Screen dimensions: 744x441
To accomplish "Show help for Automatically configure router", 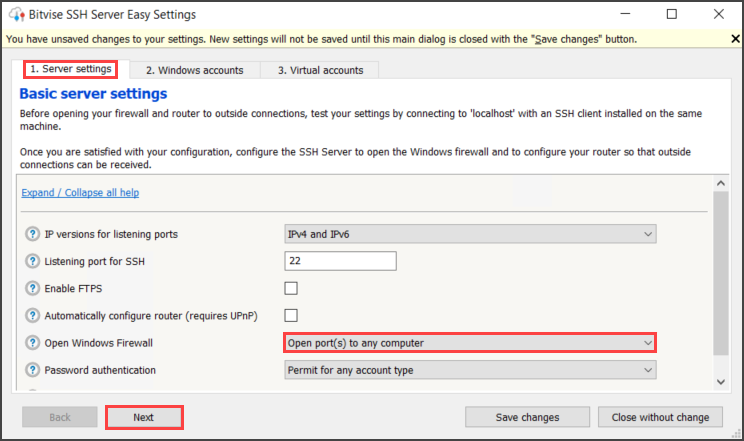I will click(32, 315).
